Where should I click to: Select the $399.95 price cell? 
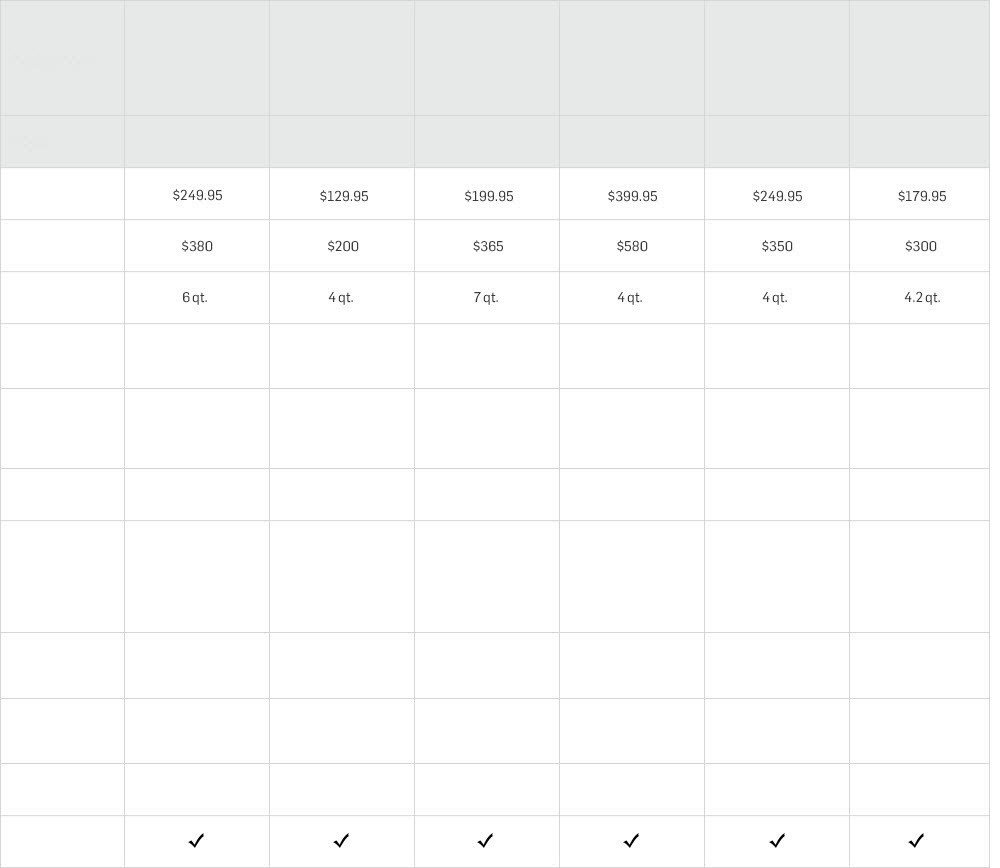632,196
